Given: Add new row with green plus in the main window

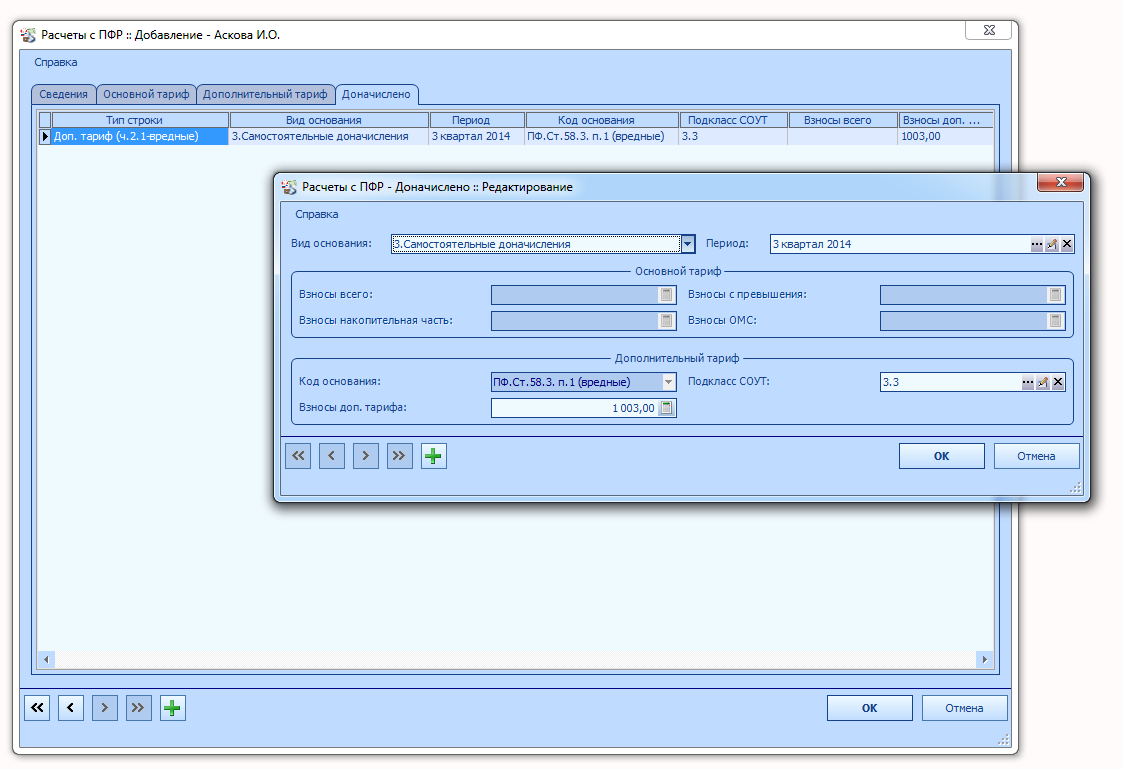Looking at the screenshot, I should click(172, 708).
